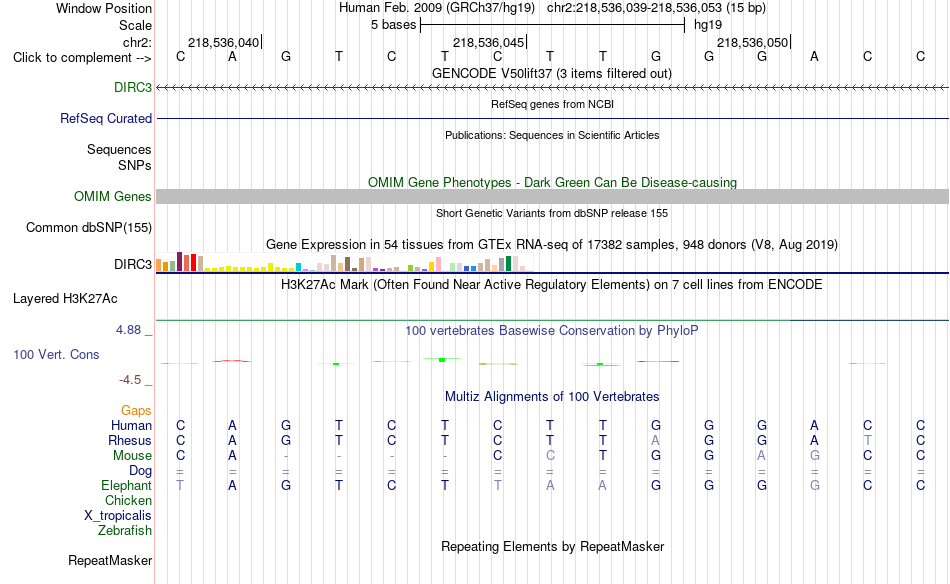Click the SNPs track label

click(x=135, y=165)
